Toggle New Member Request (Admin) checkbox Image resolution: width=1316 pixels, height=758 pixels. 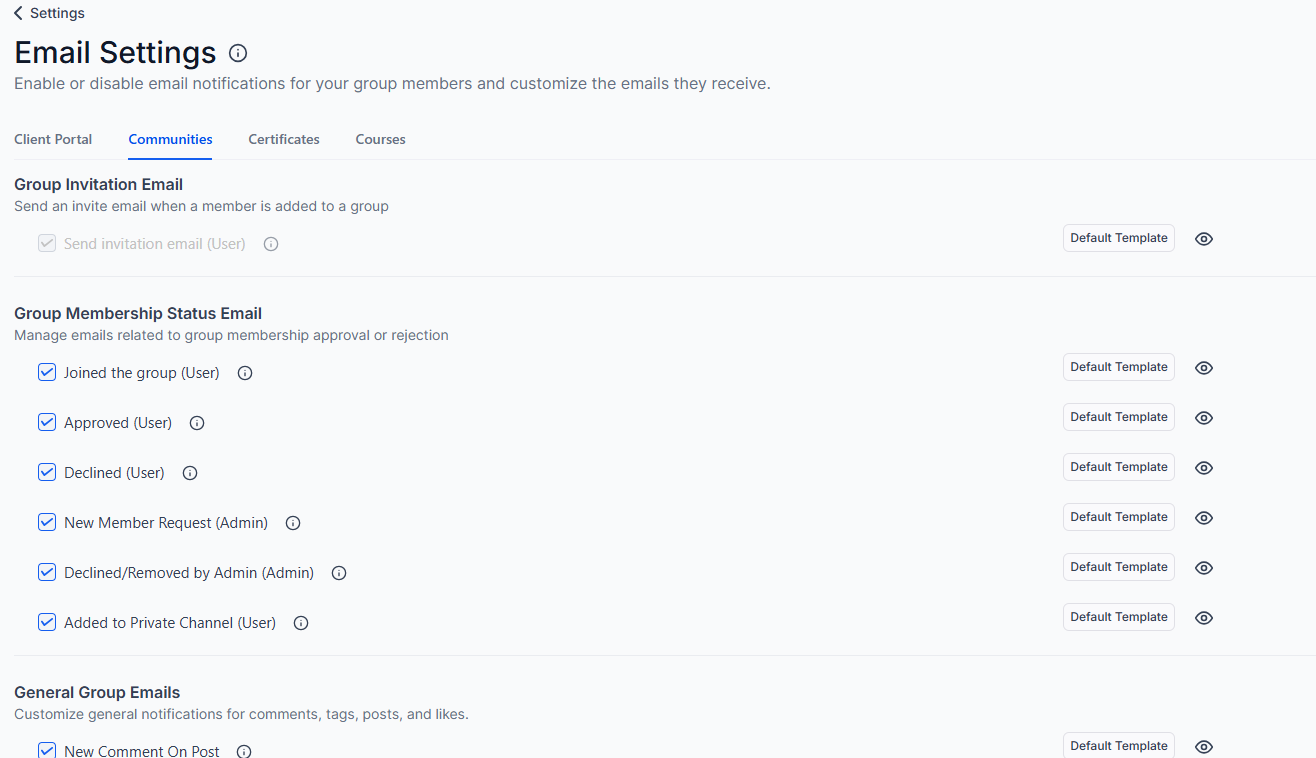click(47, 522)
